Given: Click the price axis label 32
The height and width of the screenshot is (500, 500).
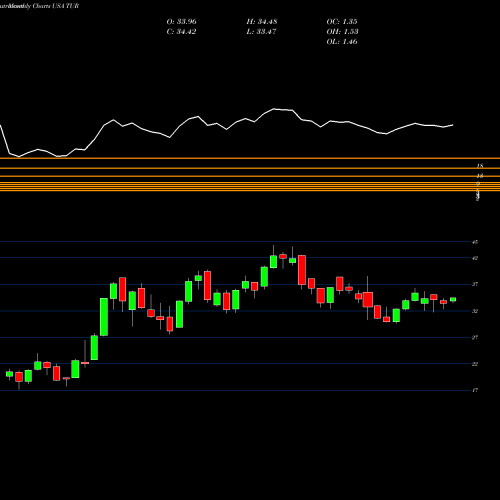Looking at the screenshot, I should click(x=475, y=311).
